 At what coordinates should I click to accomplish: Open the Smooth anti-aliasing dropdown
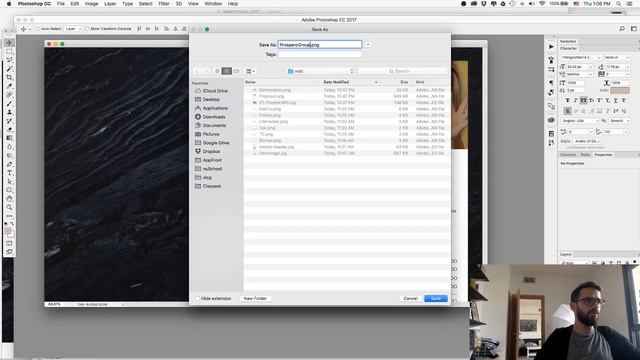619,121
